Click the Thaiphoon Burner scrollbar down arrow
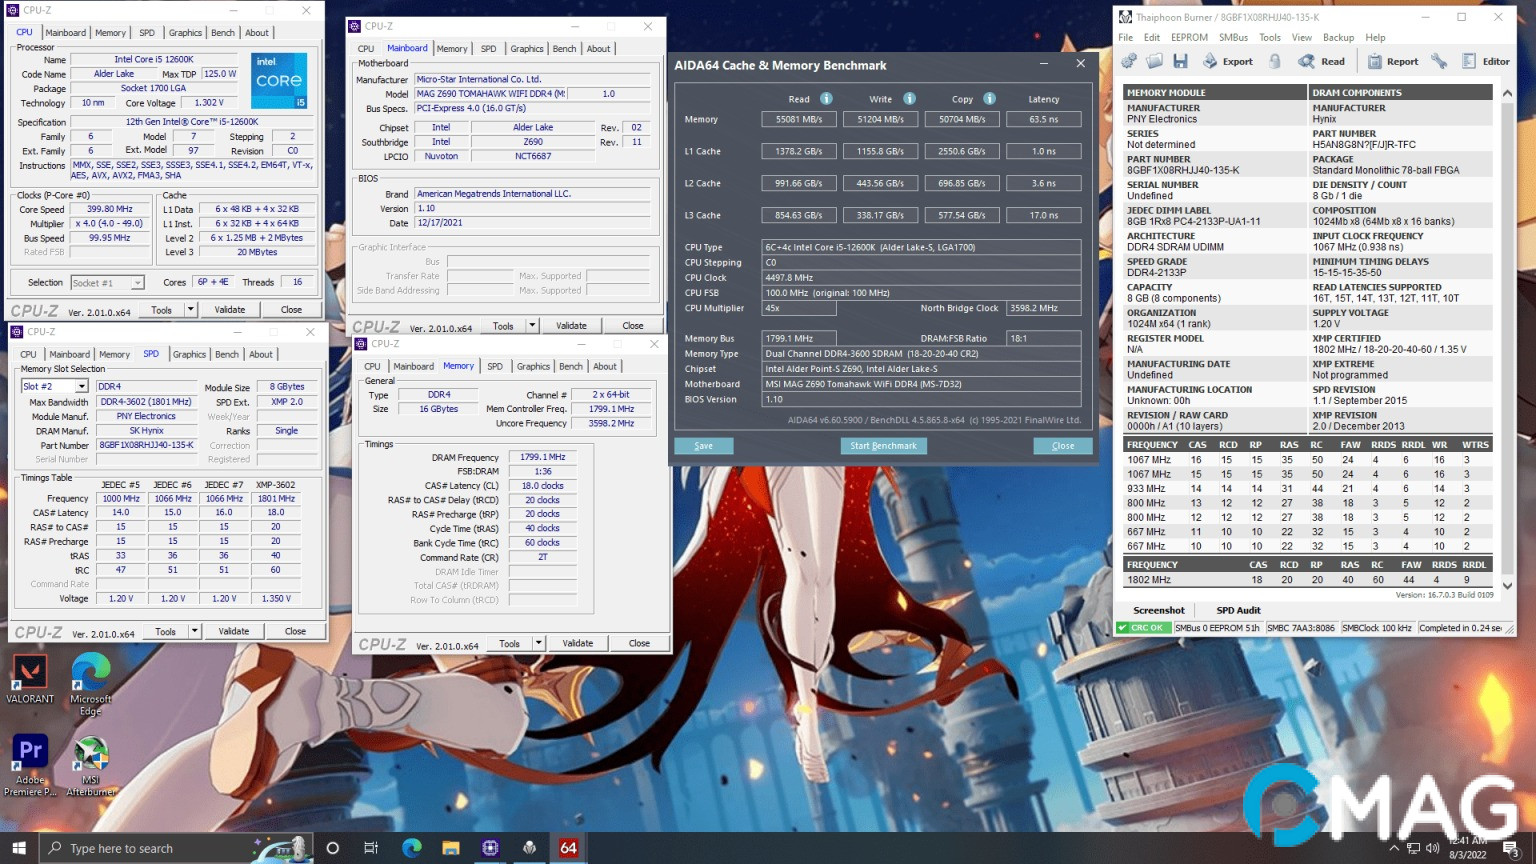 (x=1507, y=586)
